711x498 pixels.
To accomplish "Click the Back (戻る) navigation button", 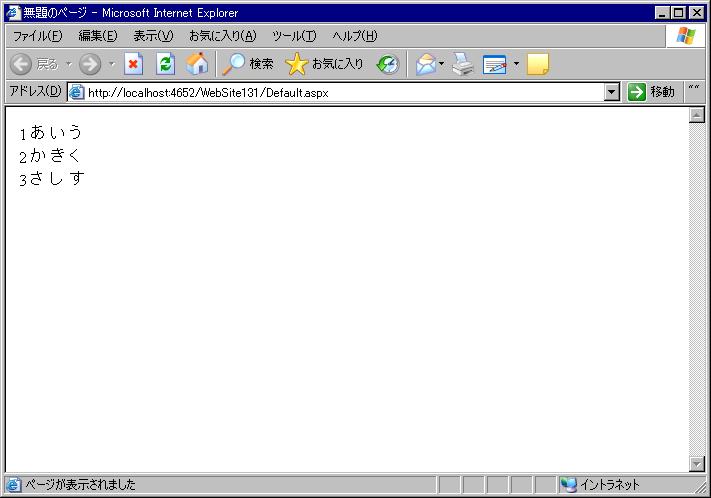I will click(x=34, y=64).
